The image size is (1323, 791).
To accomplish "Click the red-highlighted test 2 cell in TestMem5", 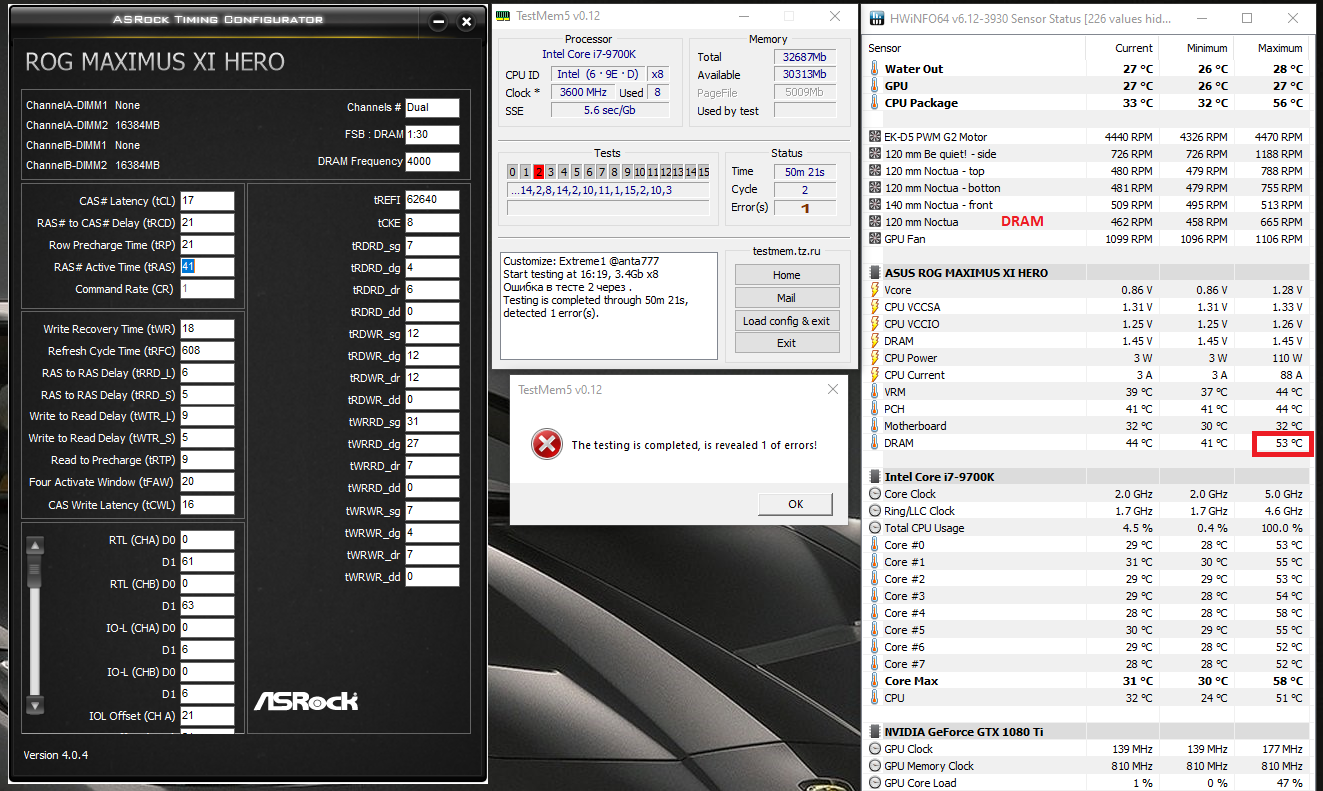I will click(538, 172).
